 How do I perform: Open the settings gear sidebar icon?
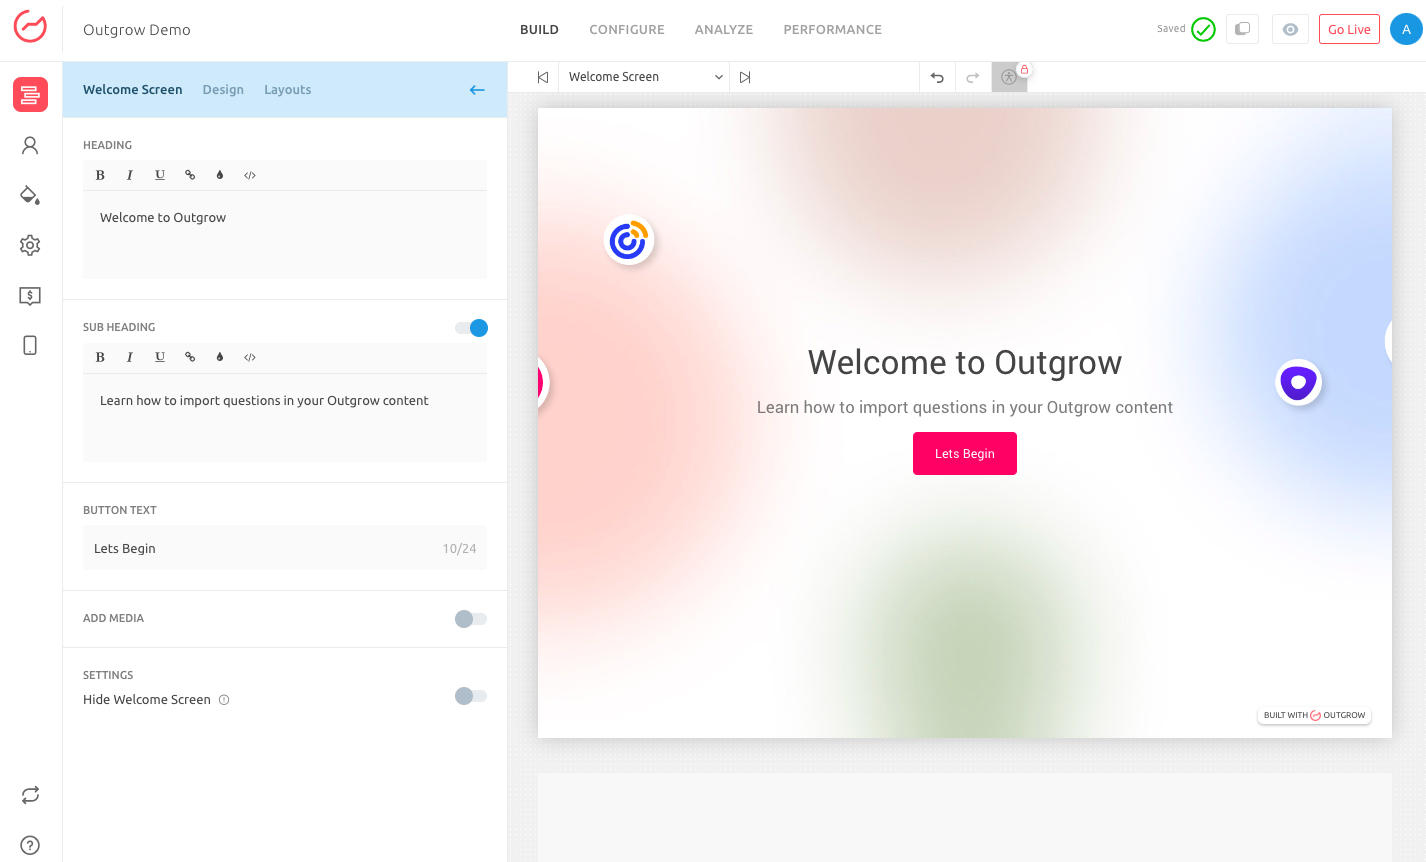[30, 245]
